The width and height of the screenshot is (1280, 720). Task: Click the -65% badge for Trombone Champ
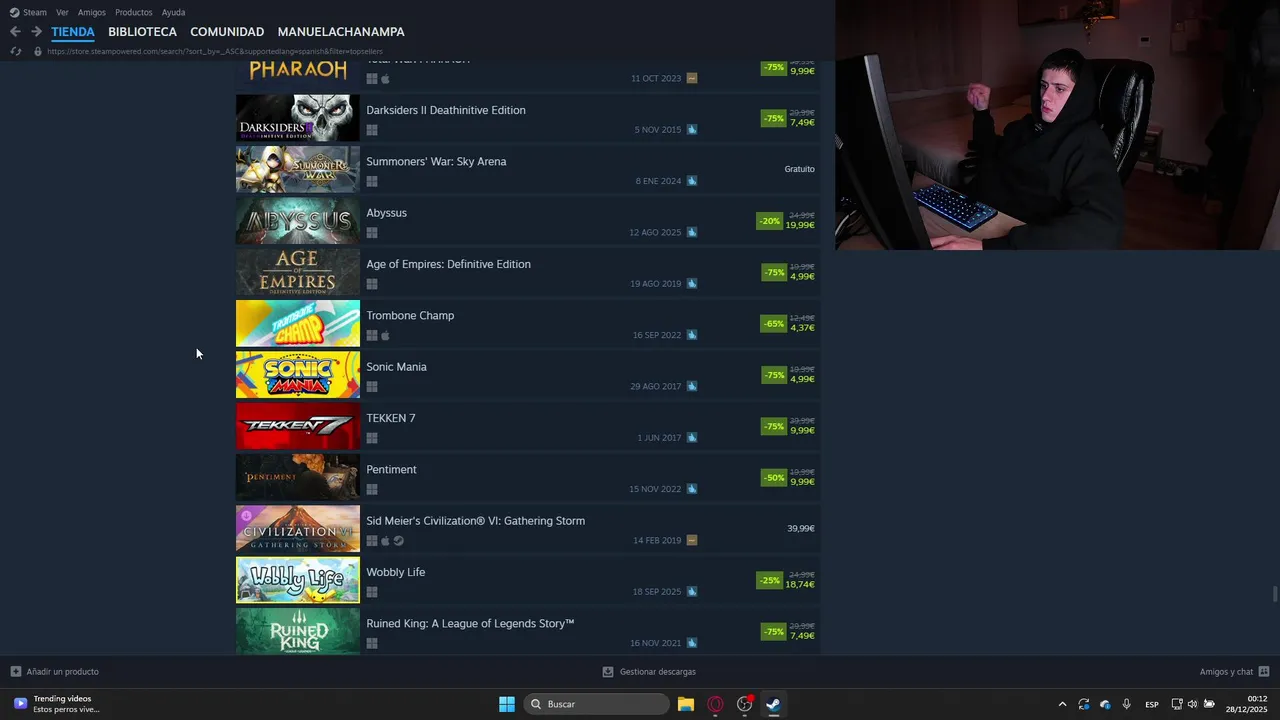pos(773,324)
